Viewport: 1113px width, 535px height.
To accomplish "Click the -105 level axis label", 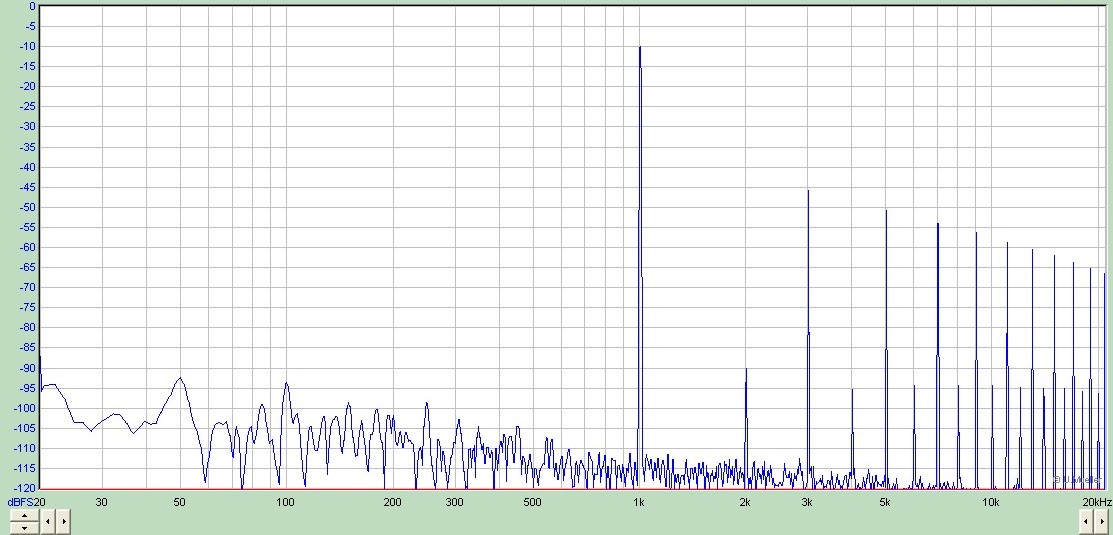I will point(25,429).
